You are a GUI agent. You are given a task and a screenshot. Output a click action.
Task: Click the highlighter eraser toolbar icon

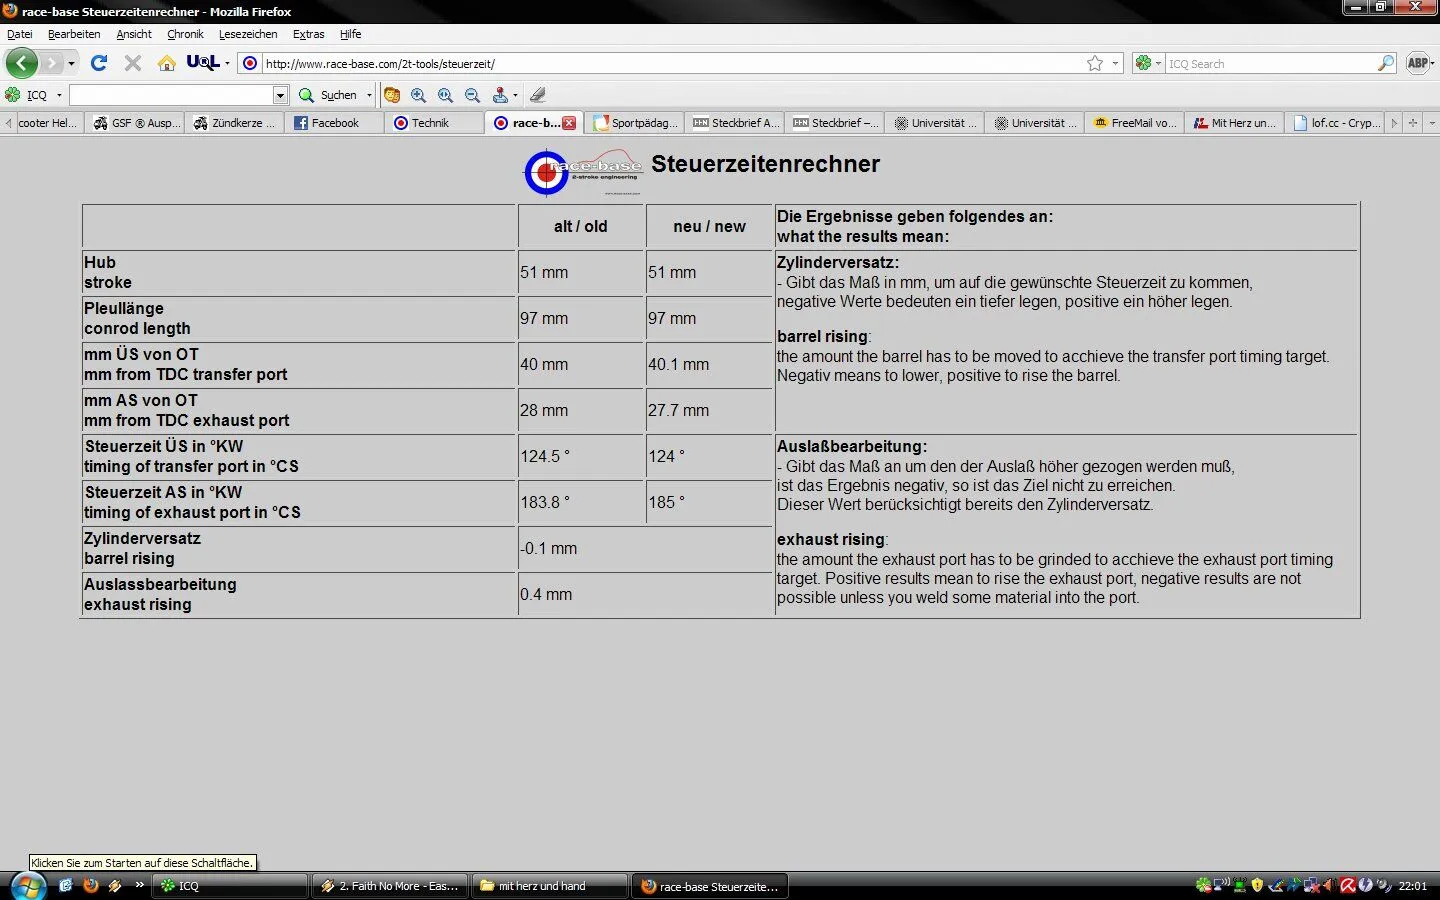tap(538, 95)
